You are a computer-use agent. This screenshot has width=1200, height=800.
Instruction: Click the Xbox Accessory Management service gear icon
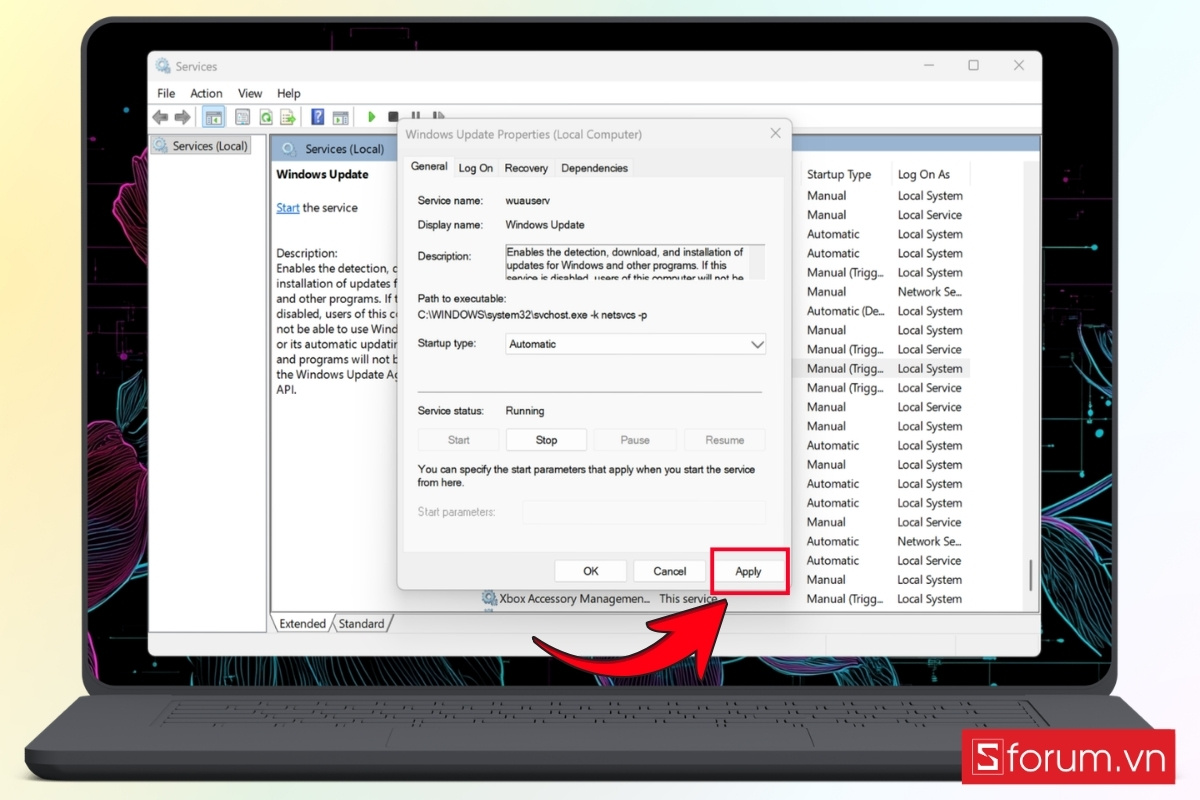(x=489, y=599)
